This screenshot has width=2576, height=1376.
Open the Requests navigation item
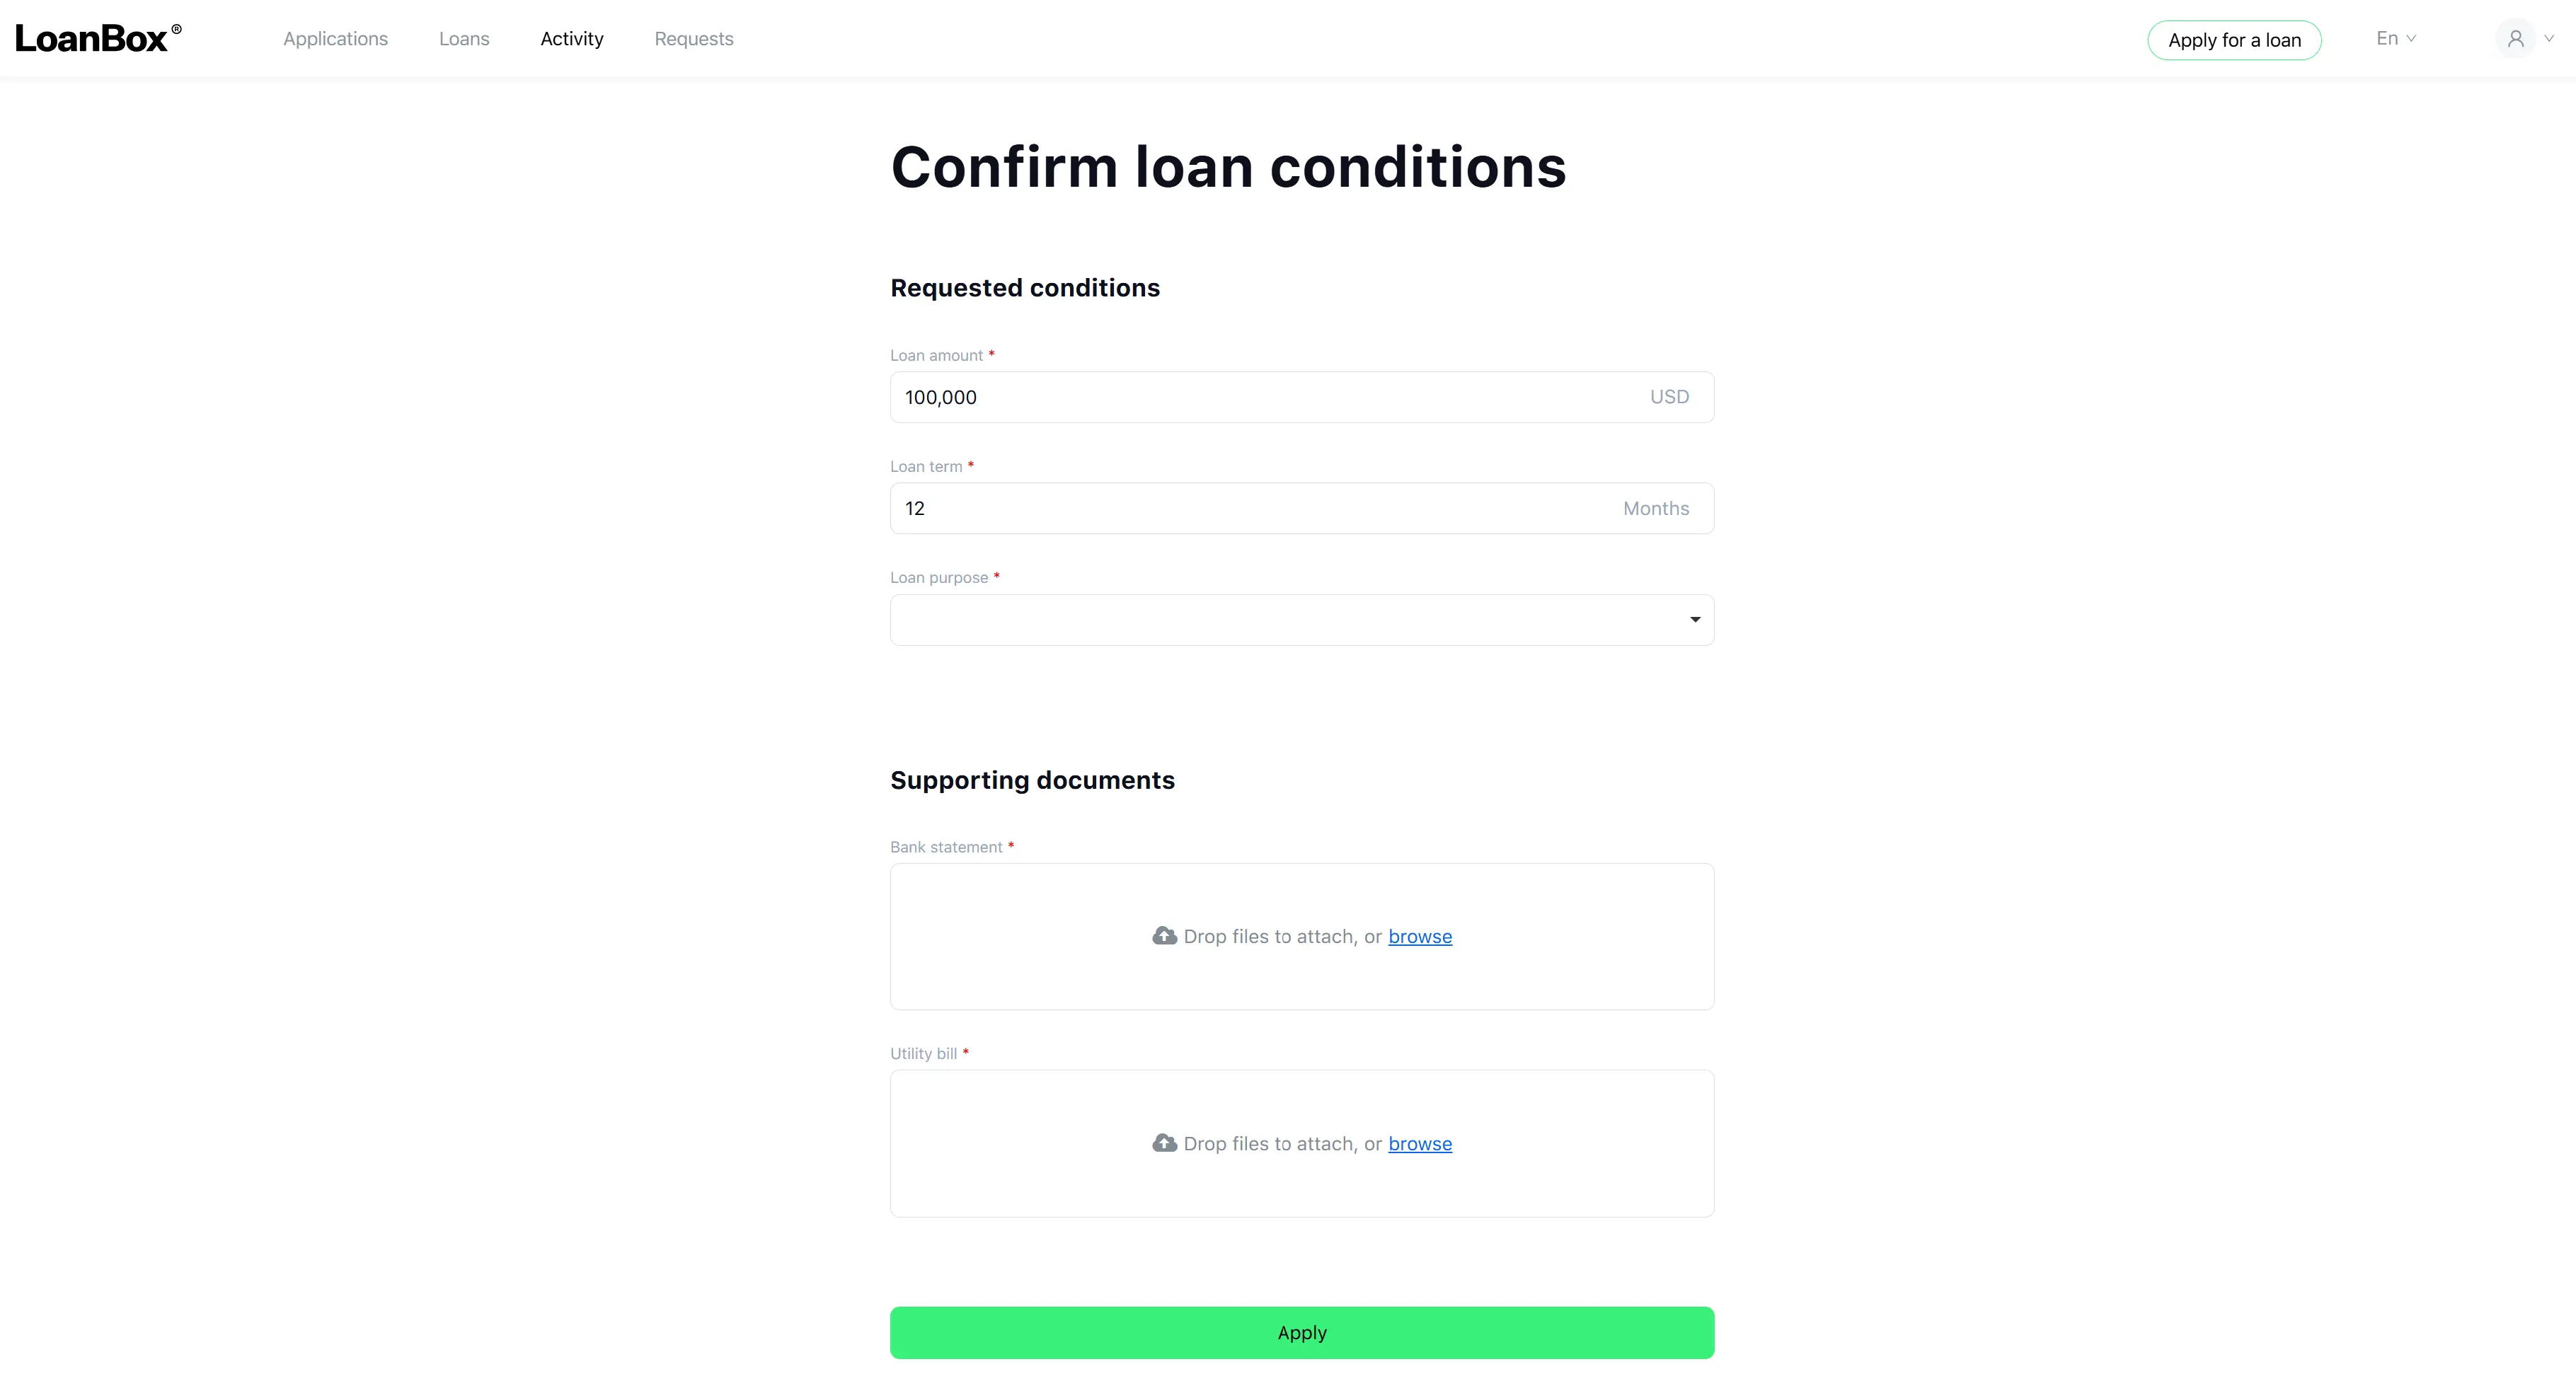[x=694, y=39]
